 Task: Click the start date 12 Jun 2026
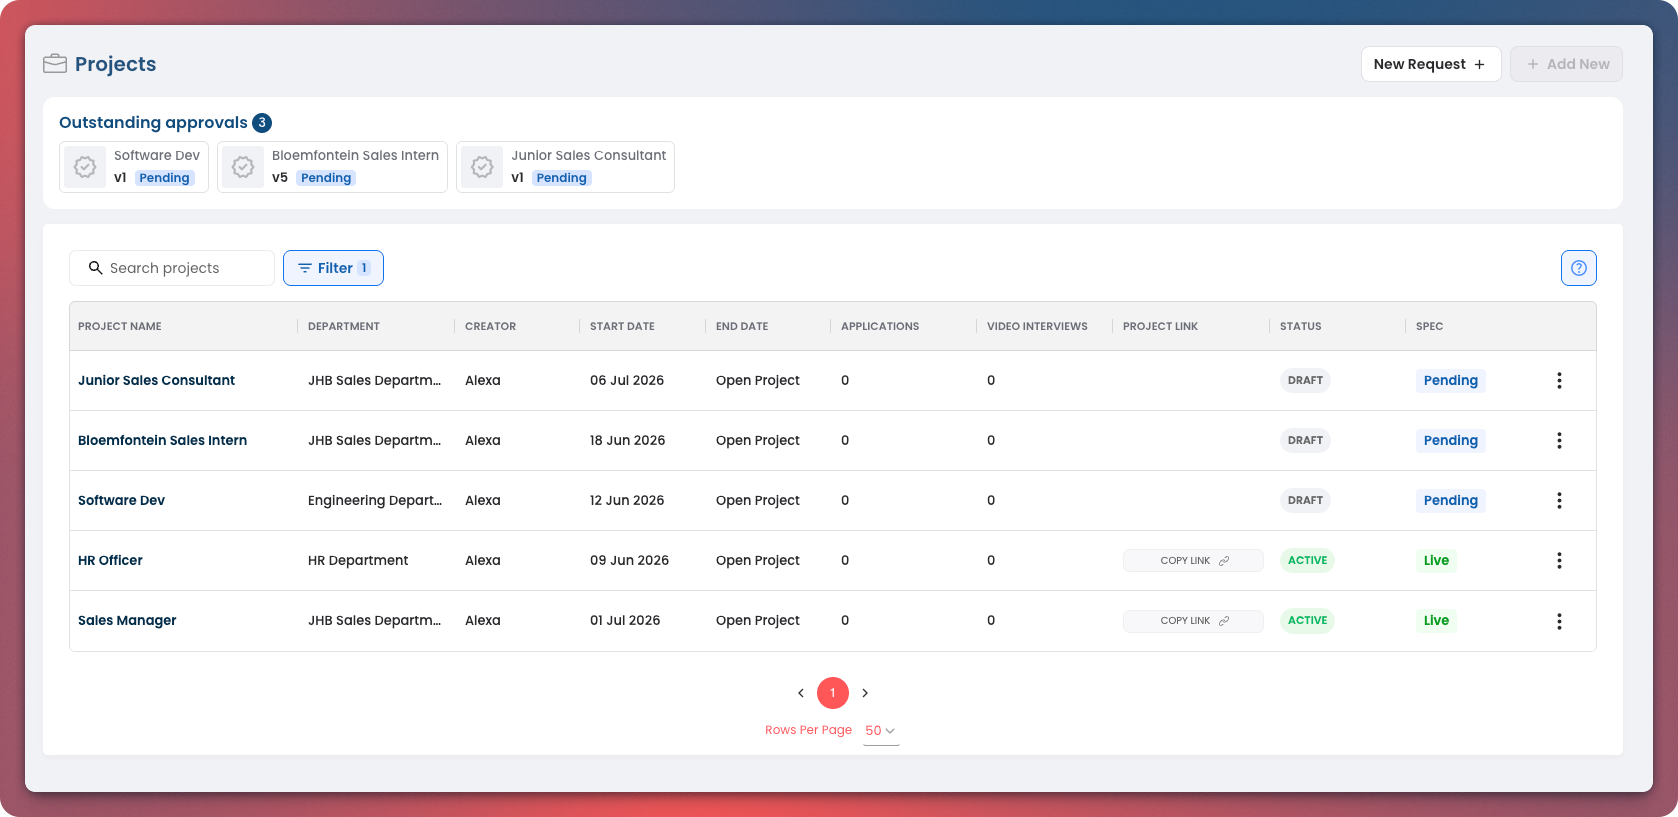(627, 500)
